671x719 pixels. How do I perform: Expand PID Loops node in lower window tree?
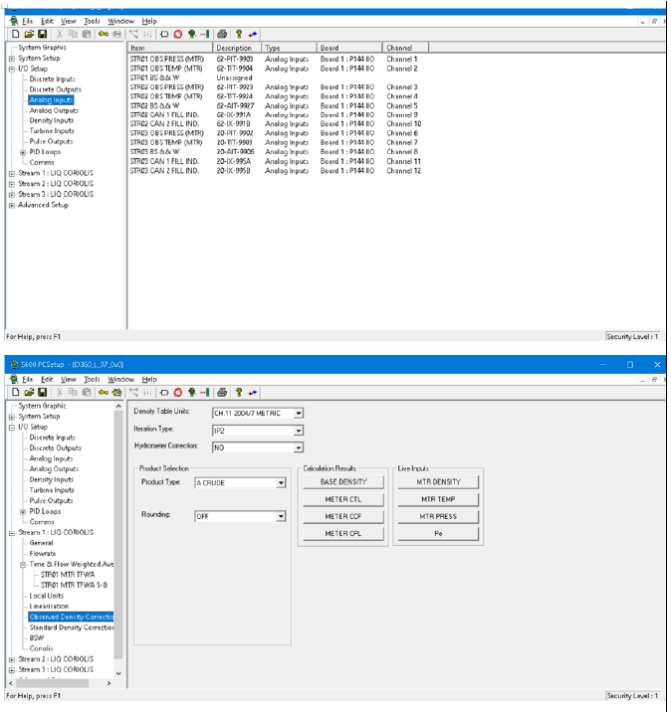click(x=23, y=512)
